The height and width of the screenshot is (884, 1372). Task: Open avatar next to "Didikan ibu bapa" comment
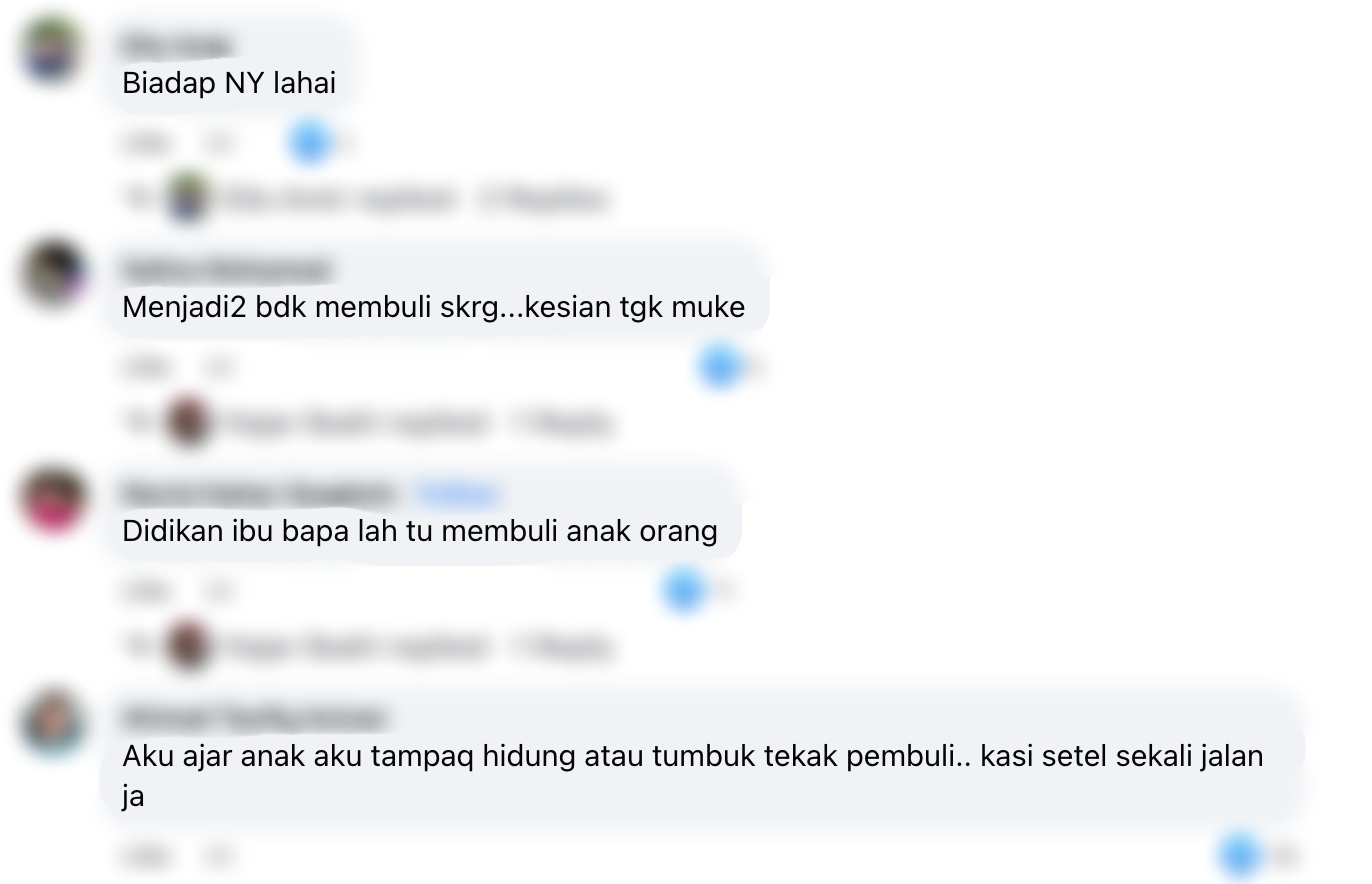click(x=52, y=497)
